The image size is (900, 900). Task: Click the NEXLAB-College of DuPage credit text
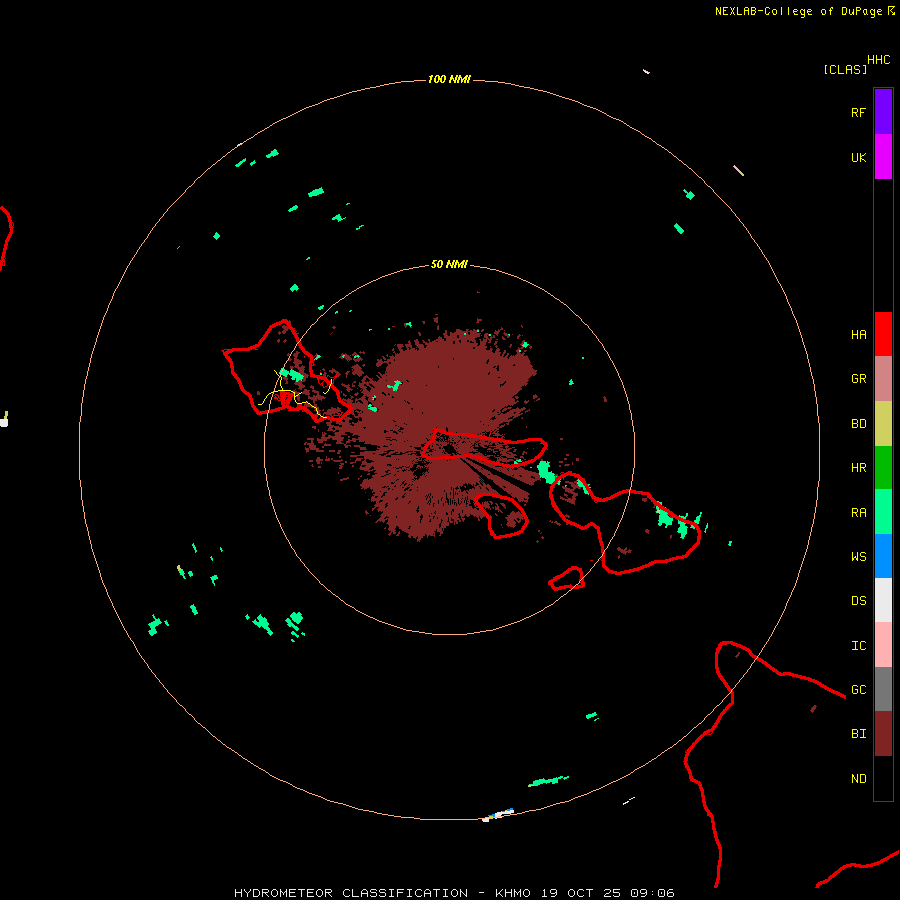click(798, 11)
